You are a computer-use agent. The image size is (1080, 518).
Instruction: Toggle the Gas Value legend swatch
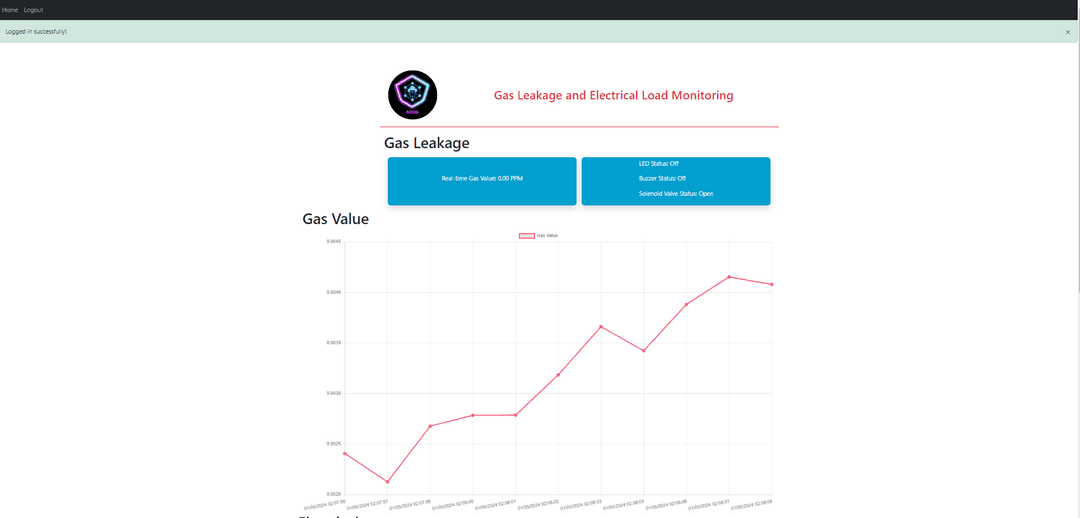coord(526,236)
